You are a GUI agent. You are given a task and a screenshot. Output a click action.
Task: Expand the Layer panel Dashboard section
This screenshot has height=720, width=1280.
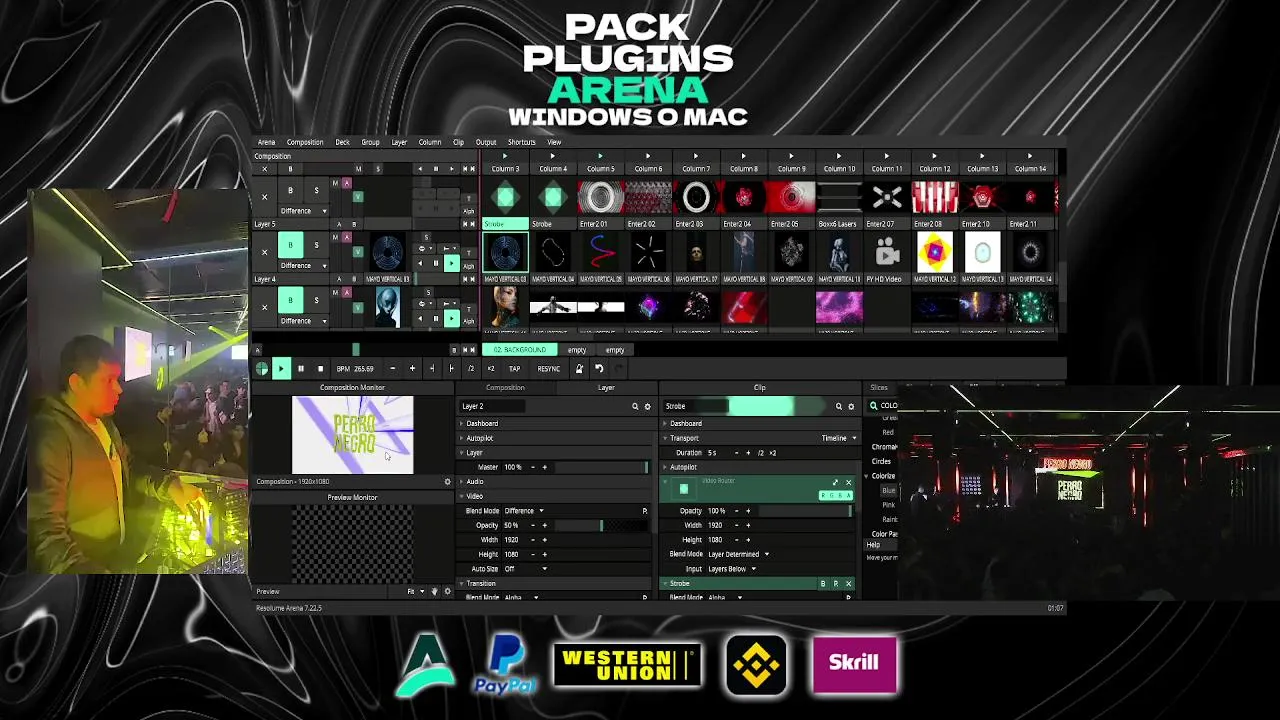(481, 424)
